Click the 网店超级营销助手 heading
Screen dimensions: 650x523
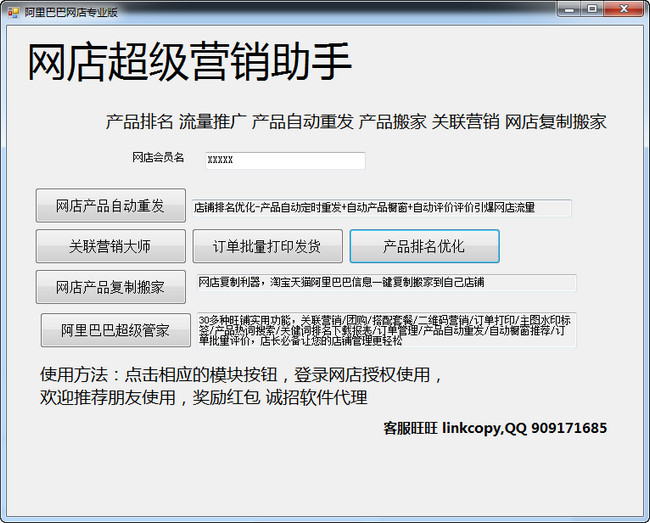(189, 63)
